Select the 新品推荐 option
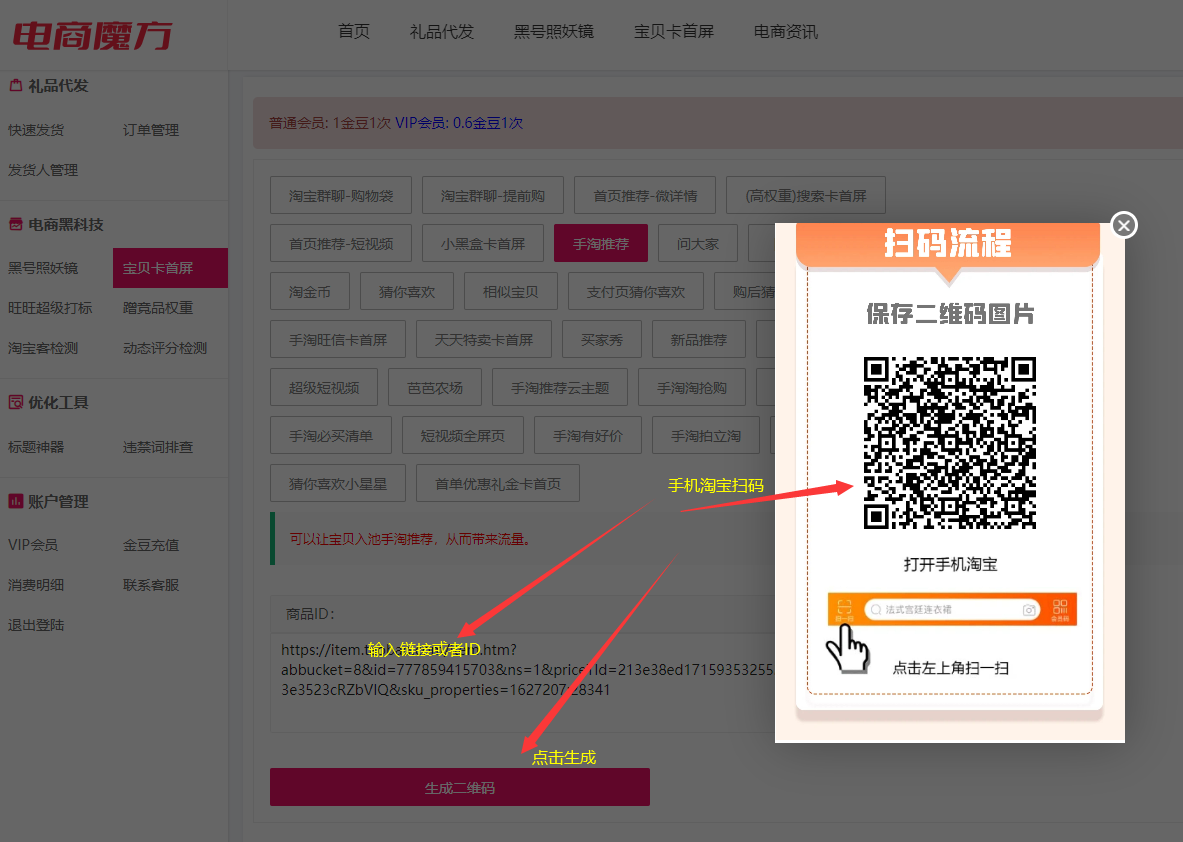This screenshot has width=1183, height=842. pyautogui.click(x=699, y=340)
